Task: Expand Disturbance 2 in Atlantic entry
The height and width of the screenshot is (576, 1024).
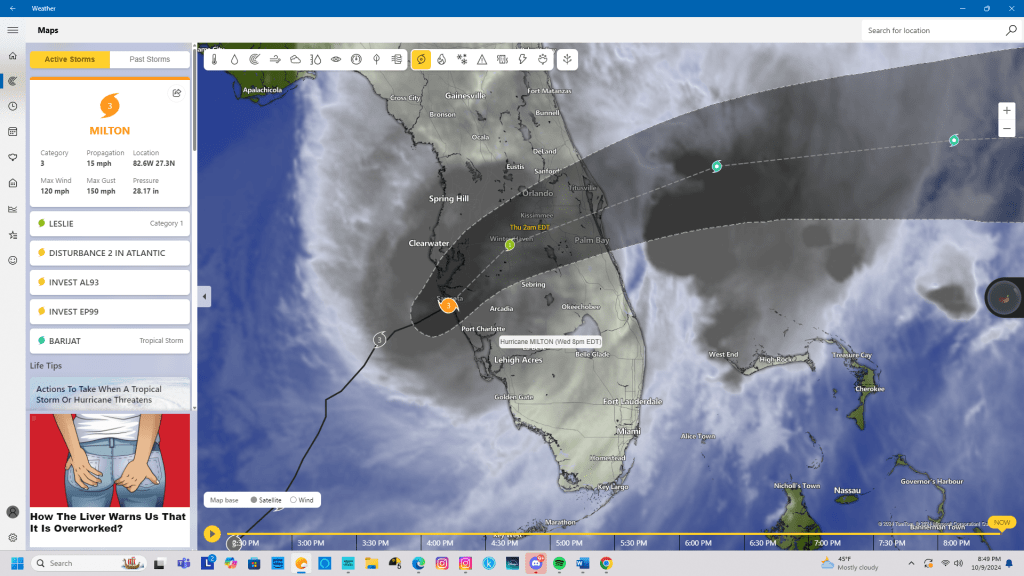Action: pyautogui.click(x=110, y=253)
